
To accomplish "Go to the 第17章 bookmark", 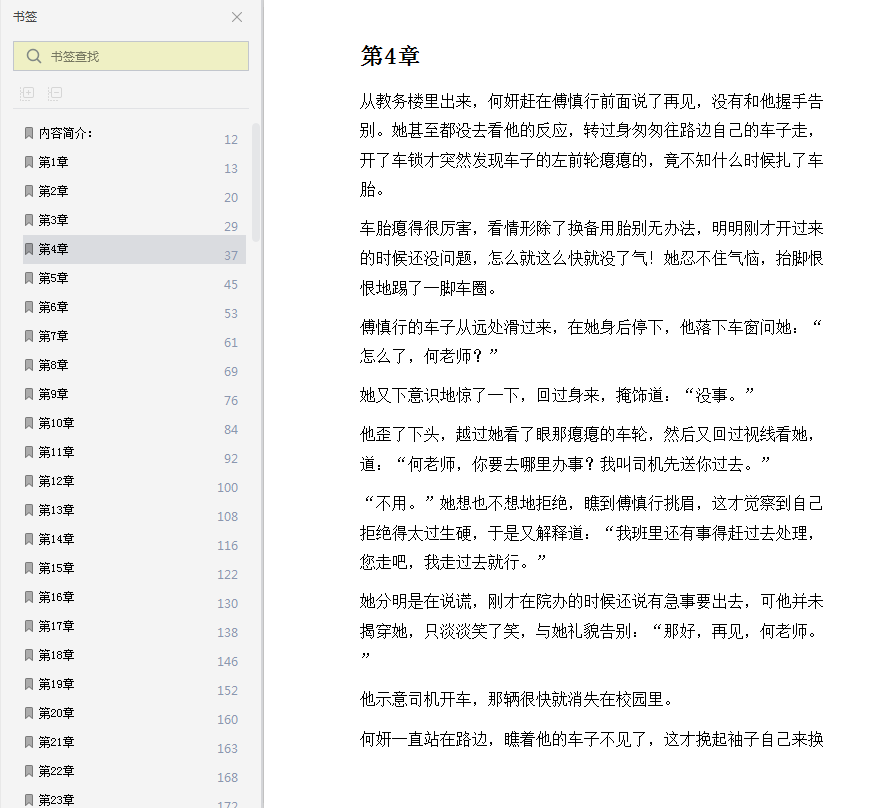I will coord(134,626).
